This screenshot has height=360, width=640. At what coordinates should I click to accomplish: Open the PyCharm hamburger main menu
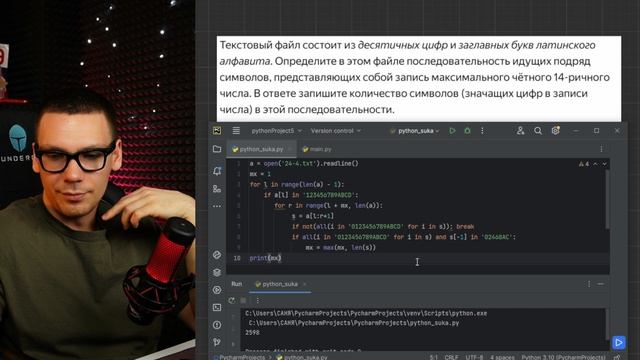pos(236,131)
